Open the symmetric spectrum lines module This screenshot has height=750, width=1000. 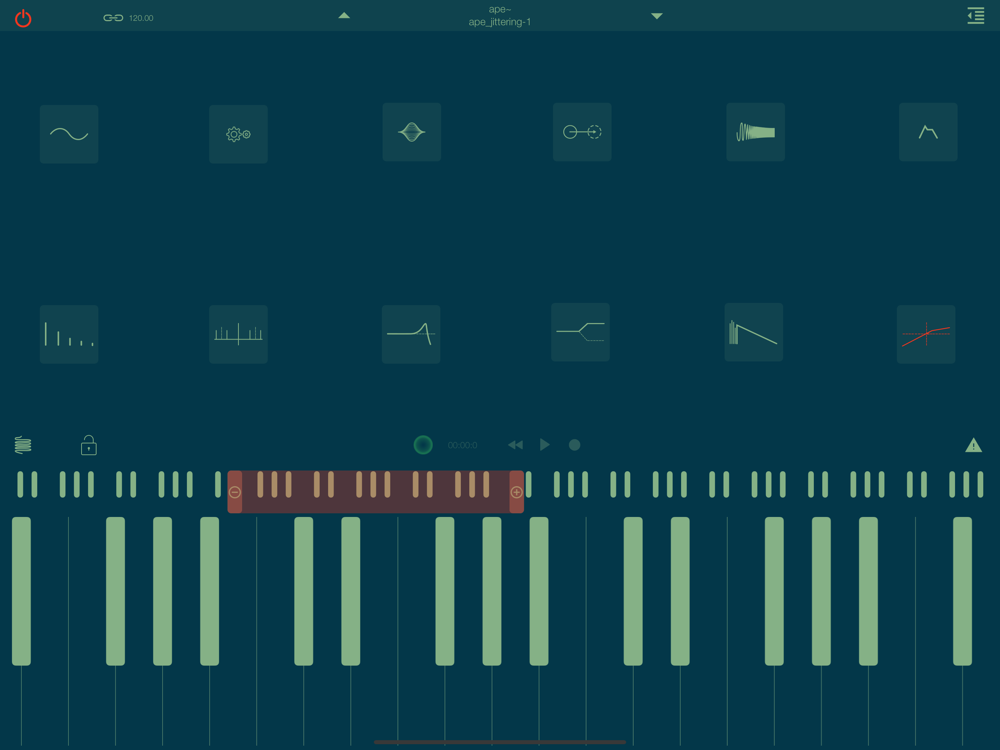(x=239, y=334)
